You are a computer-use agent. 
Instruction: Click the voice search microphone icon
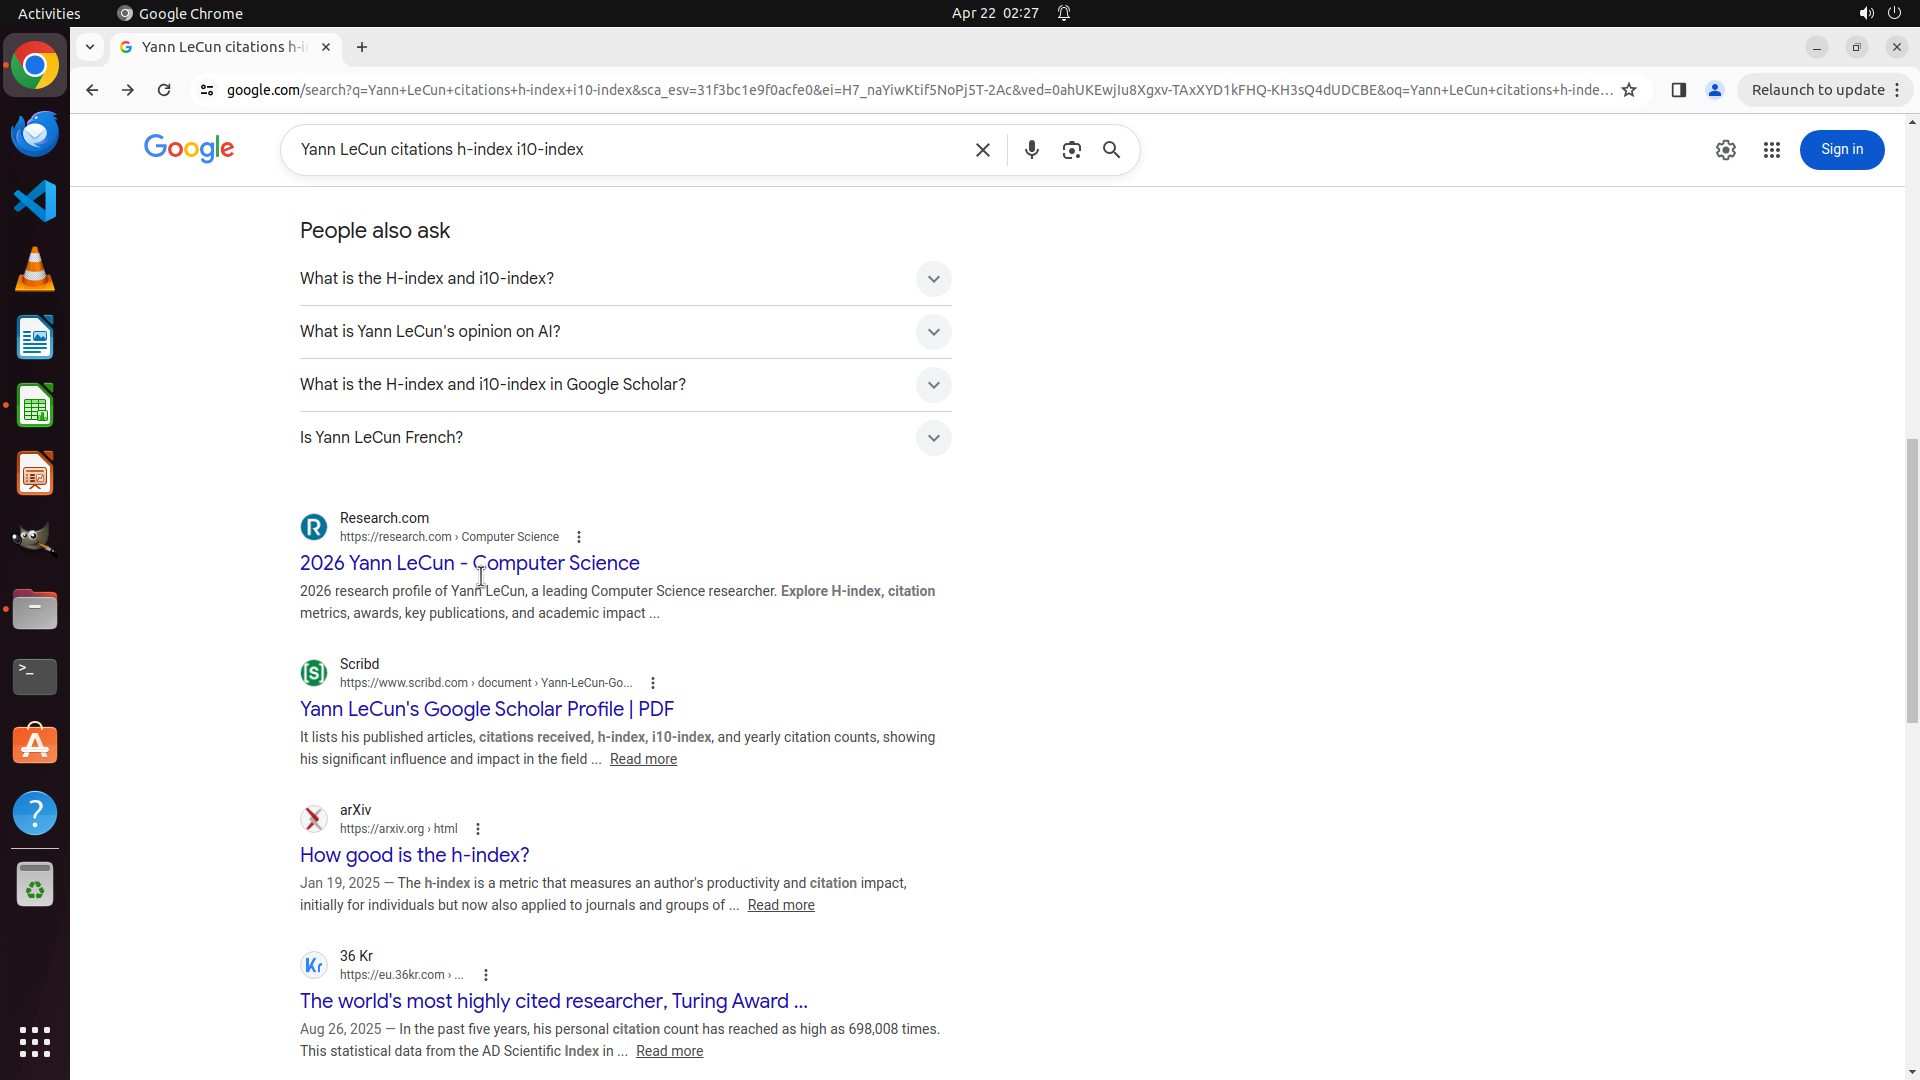pyautogui.click(x=1031, y=150)
